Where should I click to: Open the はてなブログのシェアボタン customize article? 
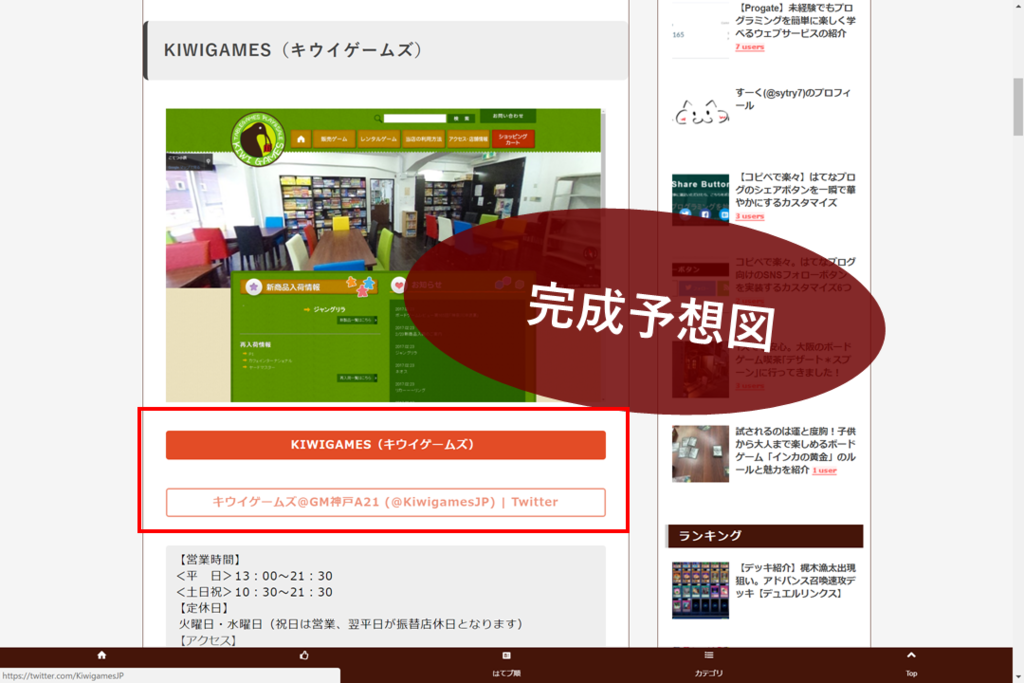[x=795, y=190]
